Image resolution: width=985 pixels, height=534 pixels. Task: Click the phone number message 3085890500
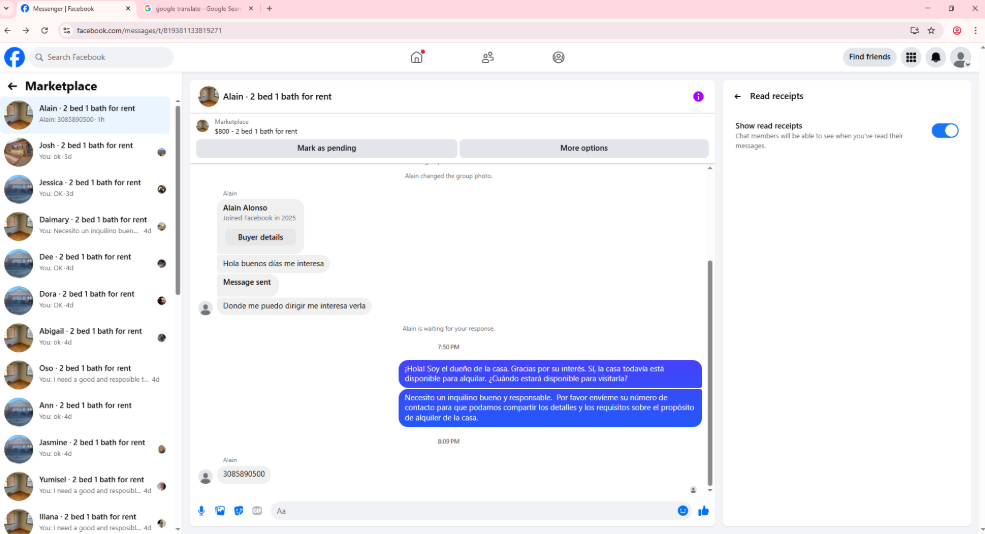point(244,474)
